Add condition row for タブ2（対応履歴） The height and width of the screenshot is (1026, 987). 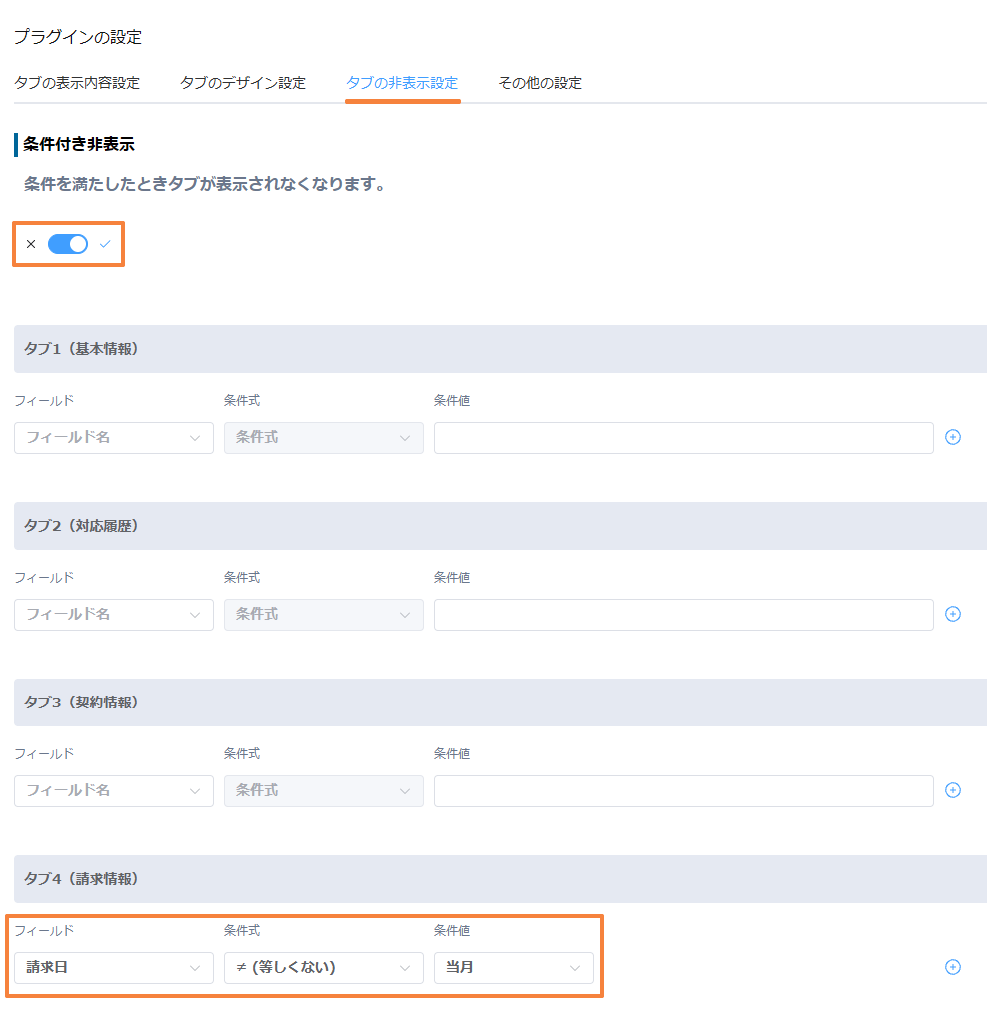tap(953, 614)
